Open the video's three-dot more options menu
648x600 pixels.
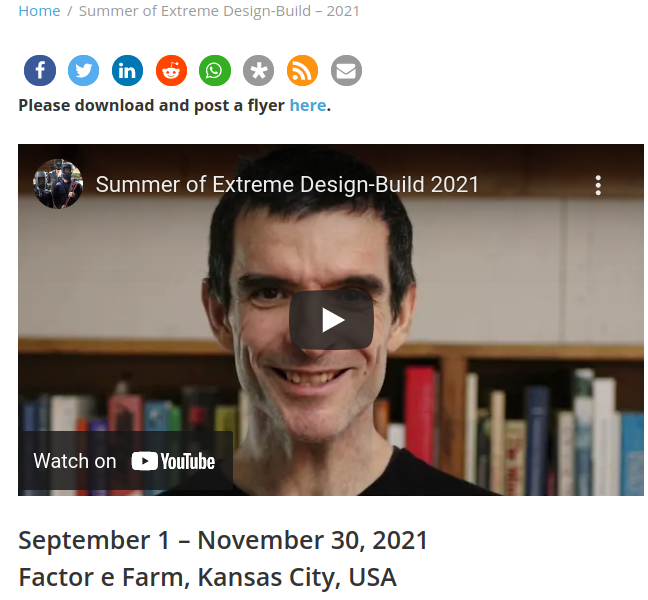(x=598, y=185)
